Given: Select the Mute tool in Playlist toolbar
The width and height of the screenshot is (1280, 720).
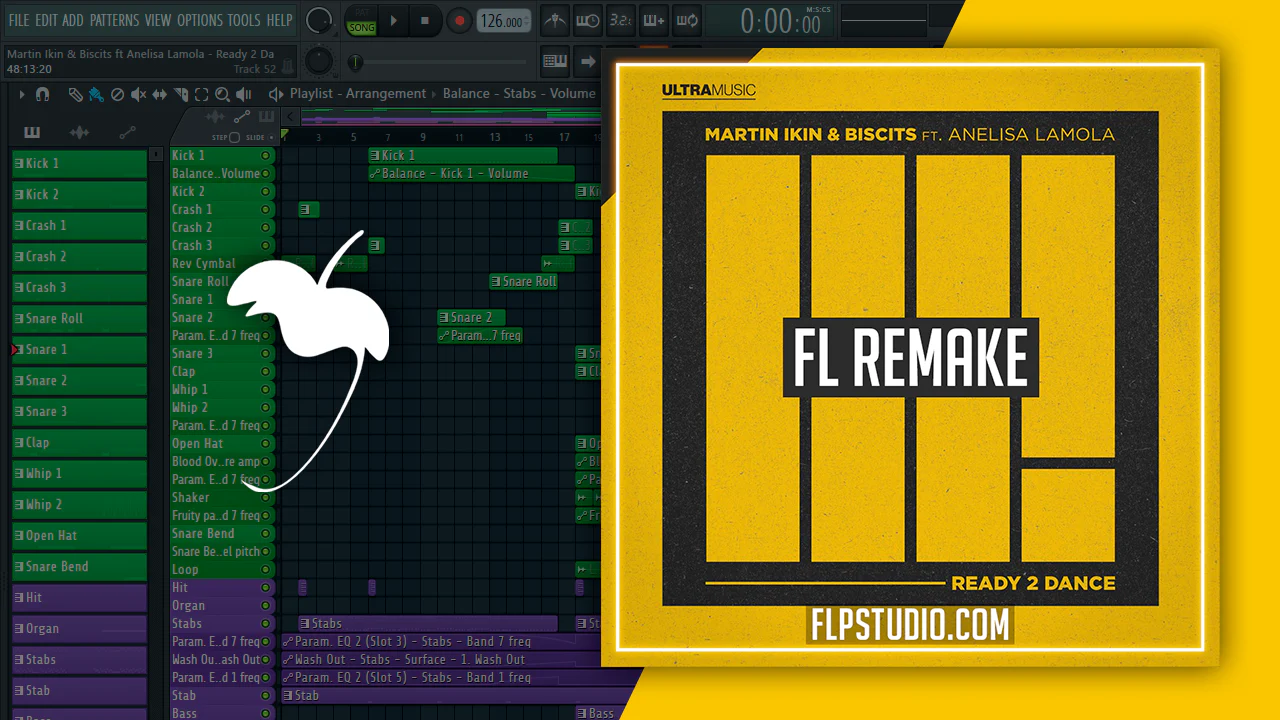Looking at the screenshot, I should coord(138,94).
